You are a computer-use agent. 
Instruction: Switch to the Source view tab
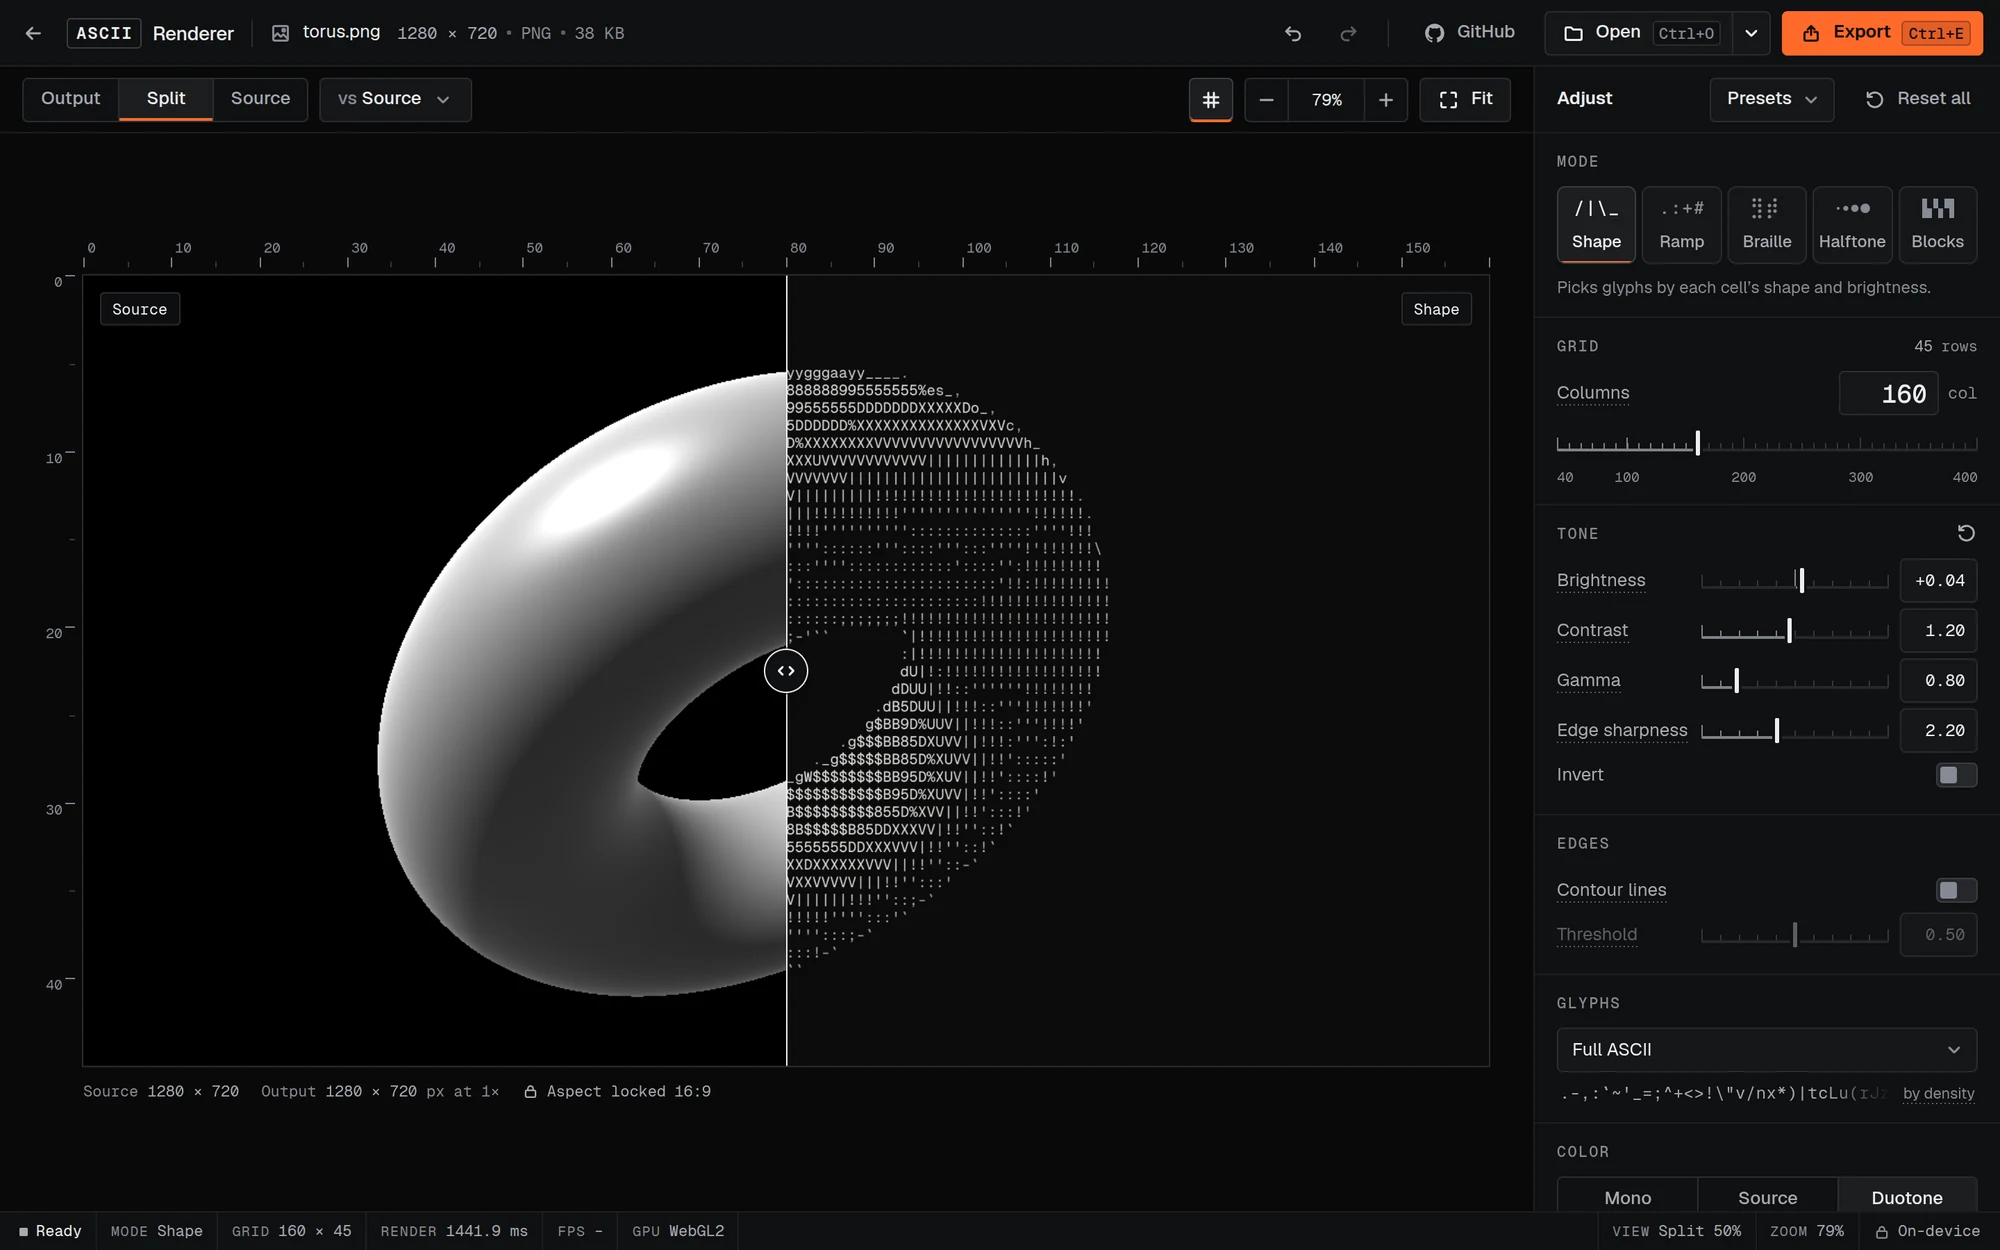coord(260,99)
